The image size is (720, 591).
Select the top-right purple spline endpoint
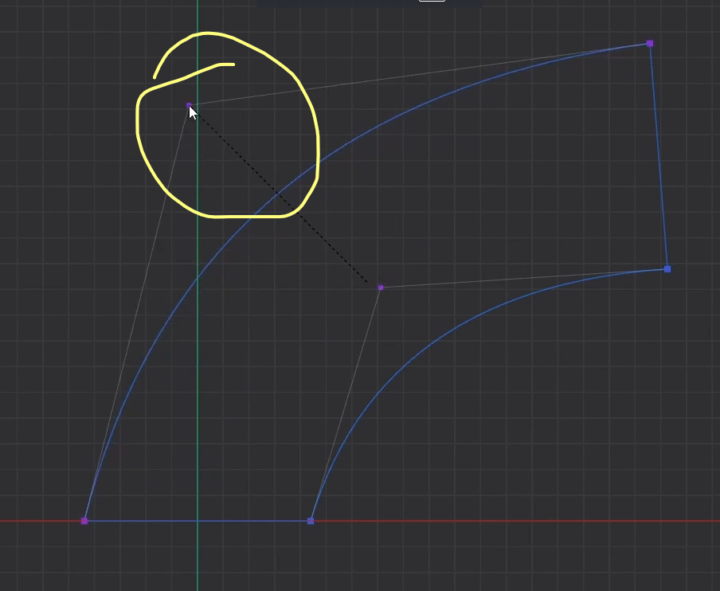coord(650,44)
